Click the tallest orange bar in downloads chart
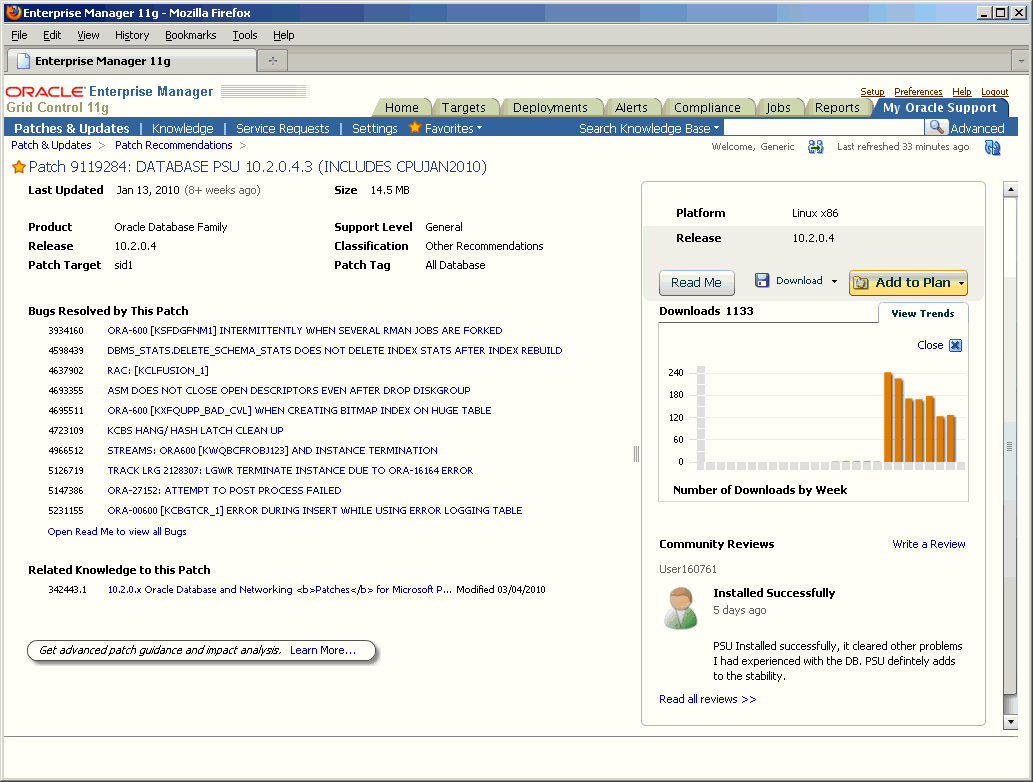1033x782 pixels. (x=888, y=417)
